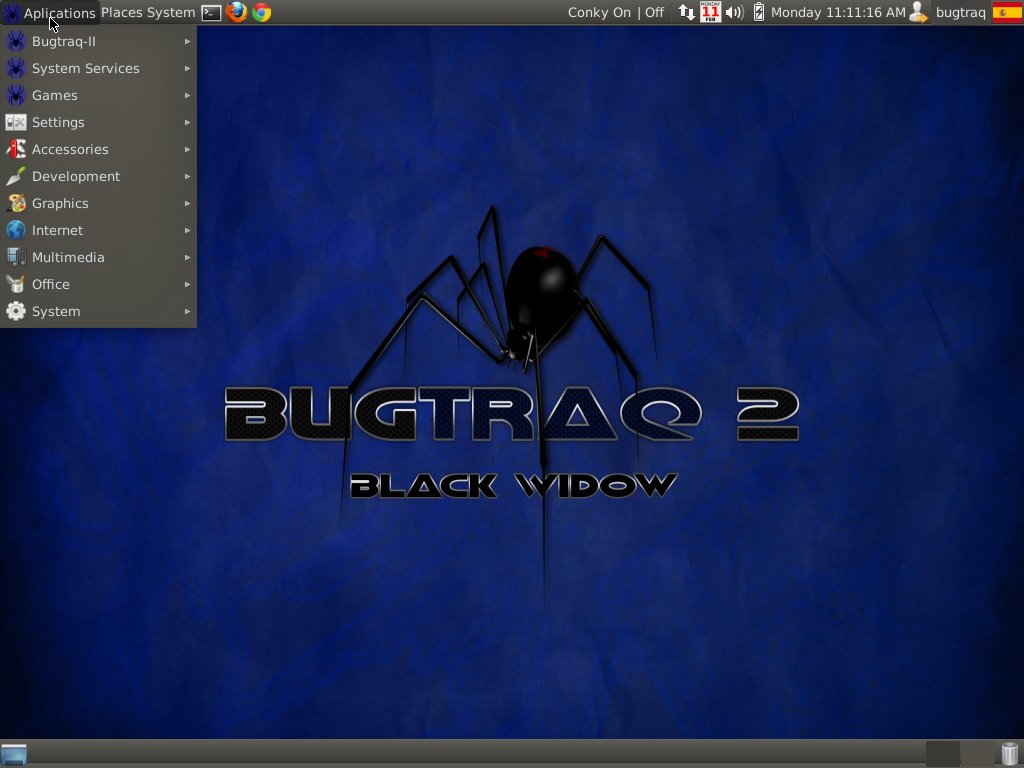Image resolution: width=1024 pixels, height=768 pixels.
Task: Open the Development submenu
Action: (99, 176)
